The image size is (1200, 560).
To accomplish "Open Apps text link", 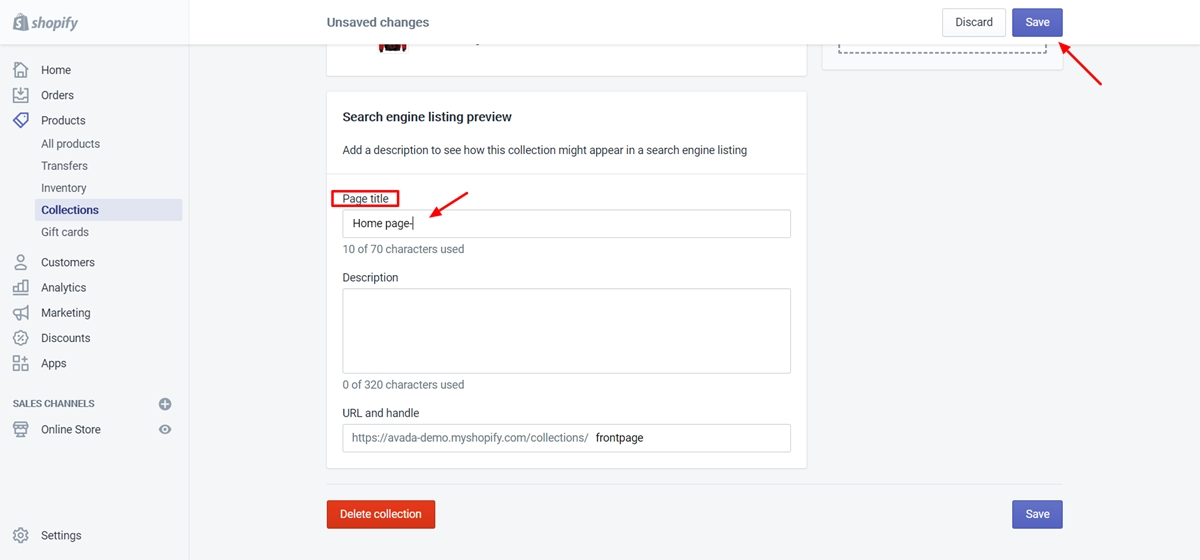I will click(54, 363).
